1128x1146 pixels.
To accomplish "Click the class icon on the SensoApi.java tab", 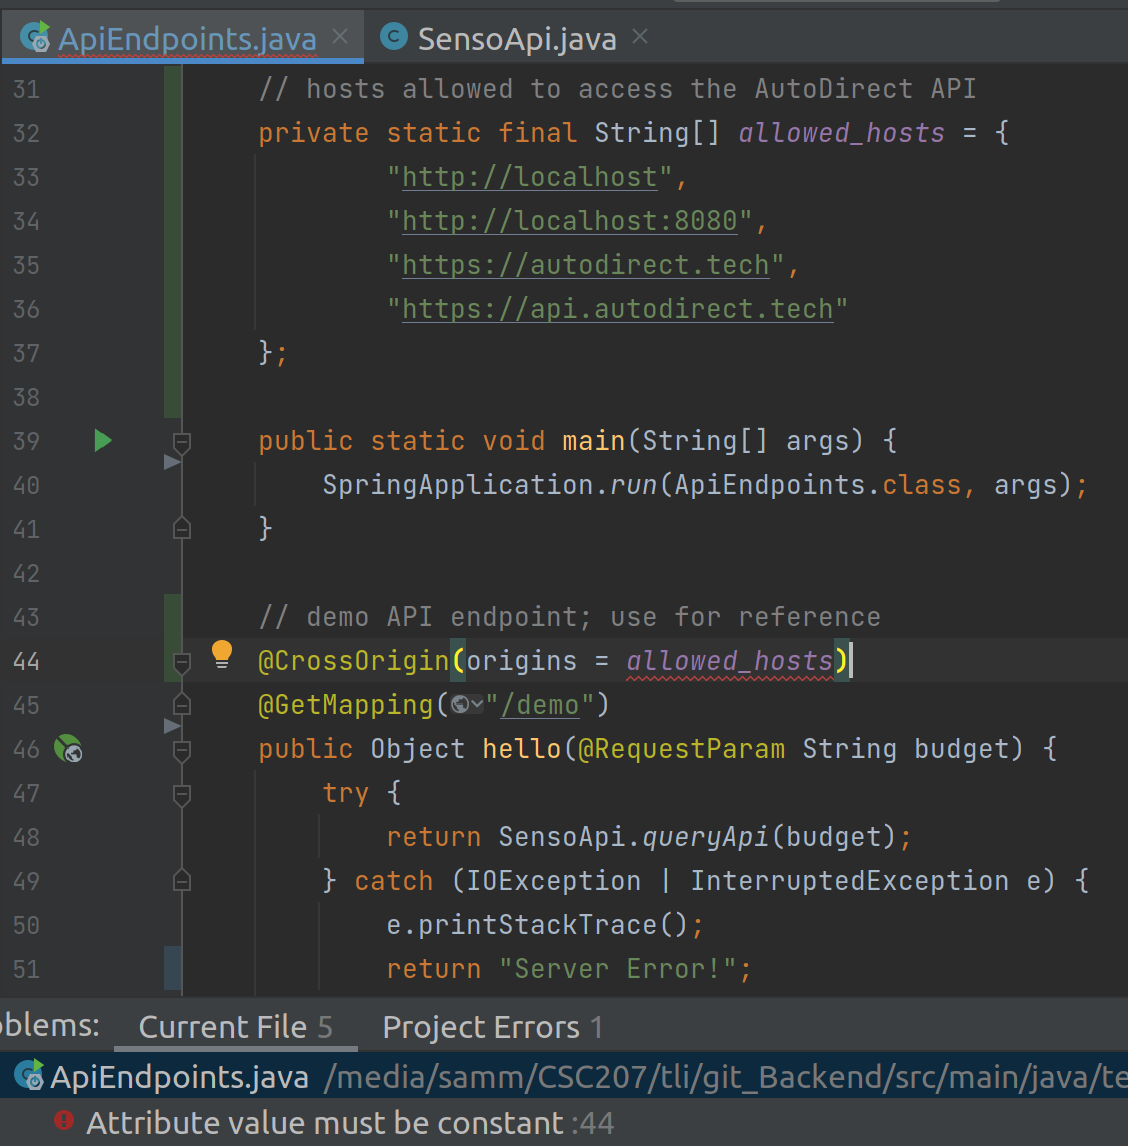I will pos(392,36).
